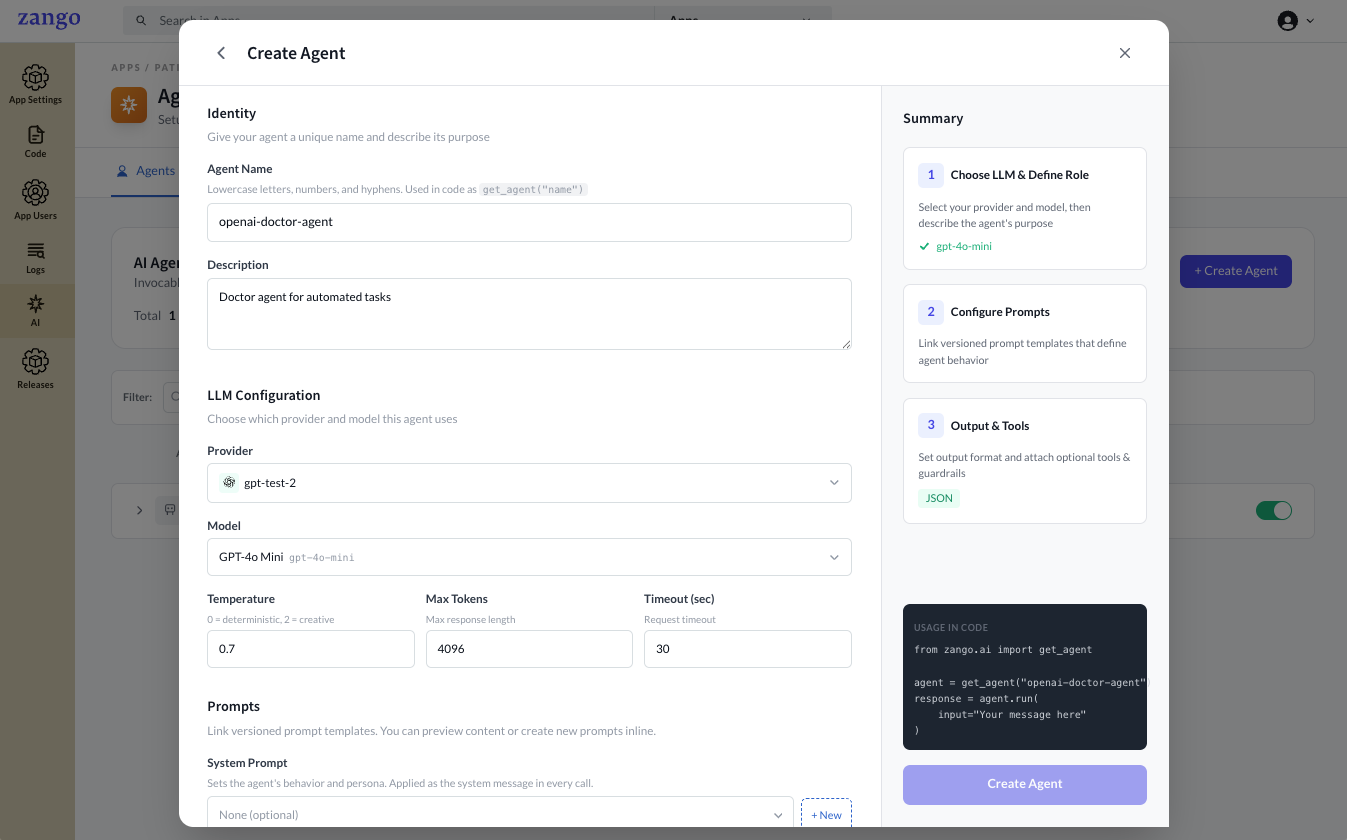Click + New system prompt button
Screen dimensions: 1347x840
[x=826, y=815]
